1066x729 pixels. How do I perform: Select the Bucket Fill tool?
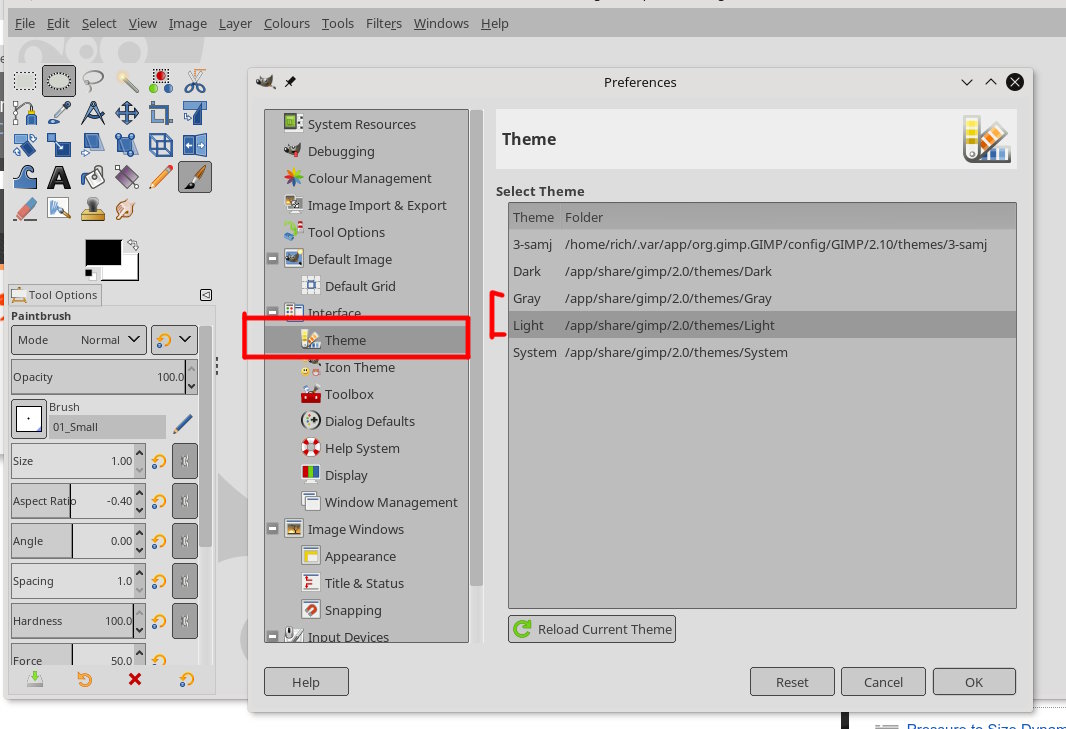tap(93, 177)
